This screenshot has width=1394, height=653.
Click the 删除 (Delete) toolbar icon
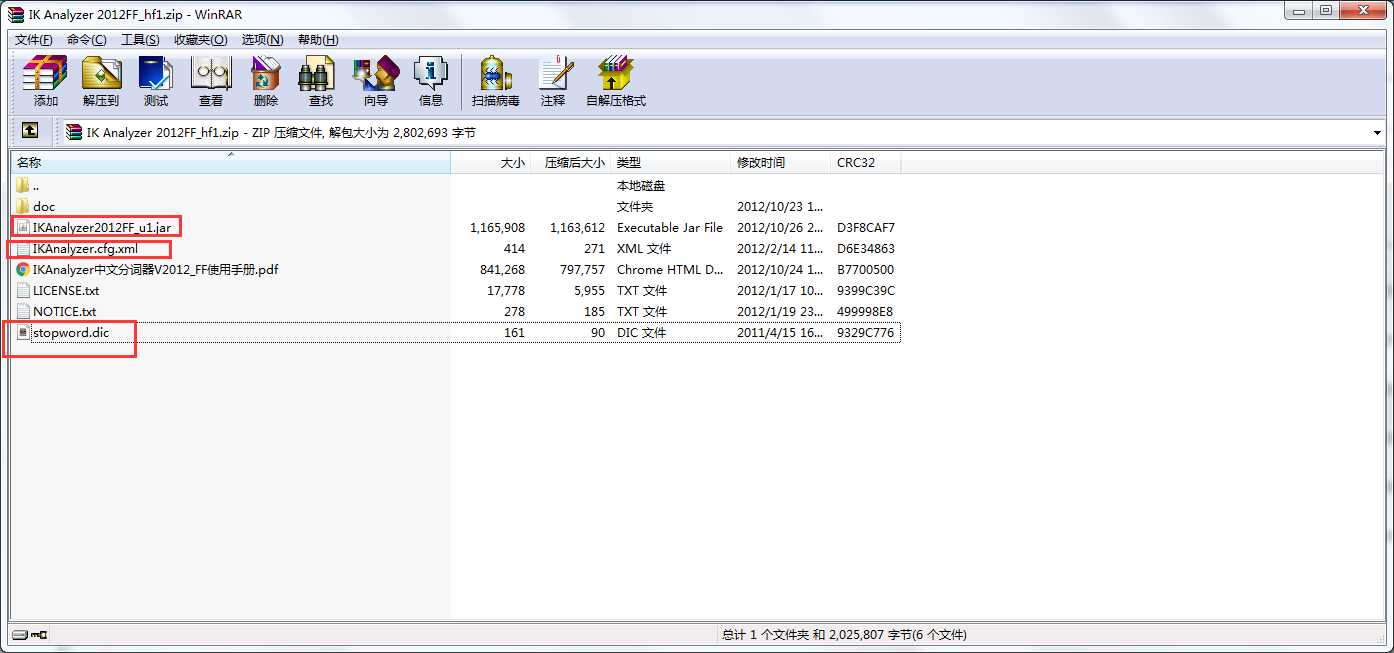266,74
